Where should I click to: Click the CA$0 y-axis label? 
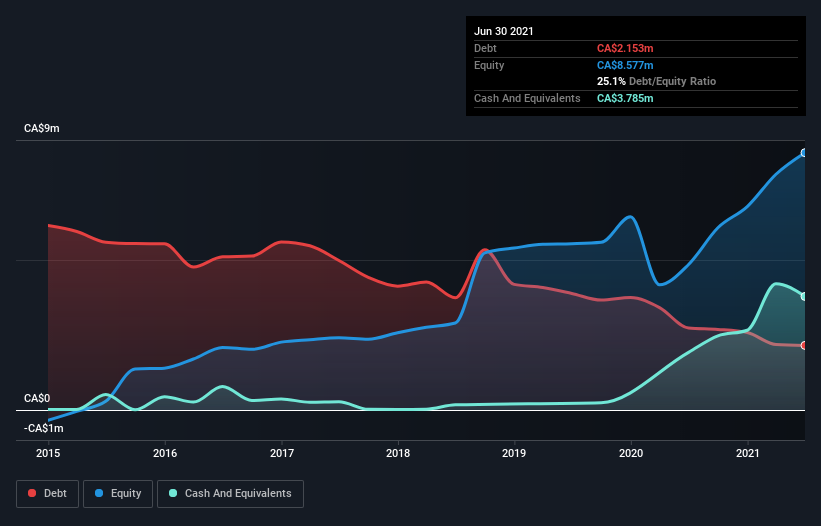click(x=37, y=399)
